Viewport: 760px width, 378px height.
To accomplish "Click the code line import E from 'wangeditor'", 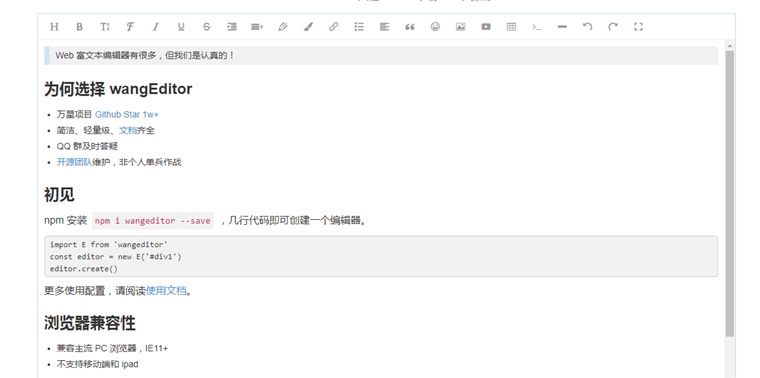I will pyautogui.click(x=109, y=245).
